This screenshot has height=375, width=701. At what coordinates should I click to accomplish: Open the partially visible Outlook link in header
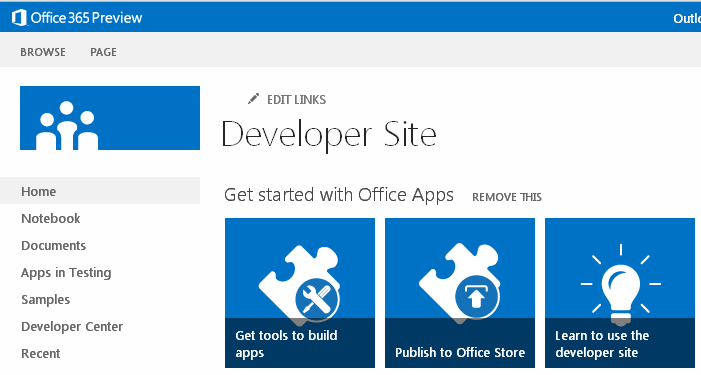(x=687, y=18)
